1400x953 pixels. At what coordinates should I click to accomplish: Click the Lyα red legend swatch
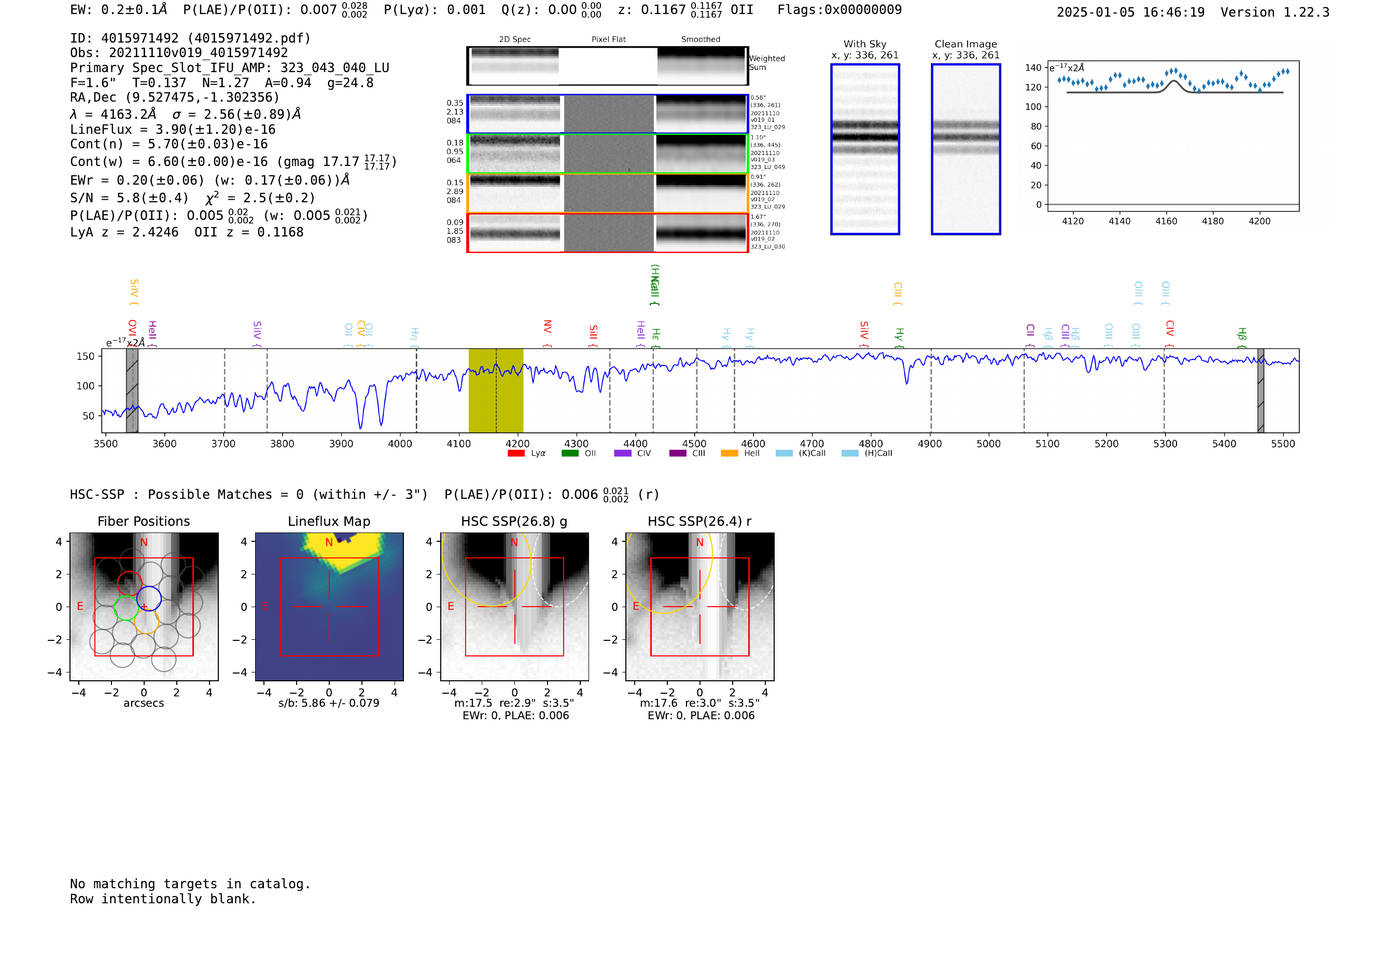pyautogui.click(x=516, y=453)
